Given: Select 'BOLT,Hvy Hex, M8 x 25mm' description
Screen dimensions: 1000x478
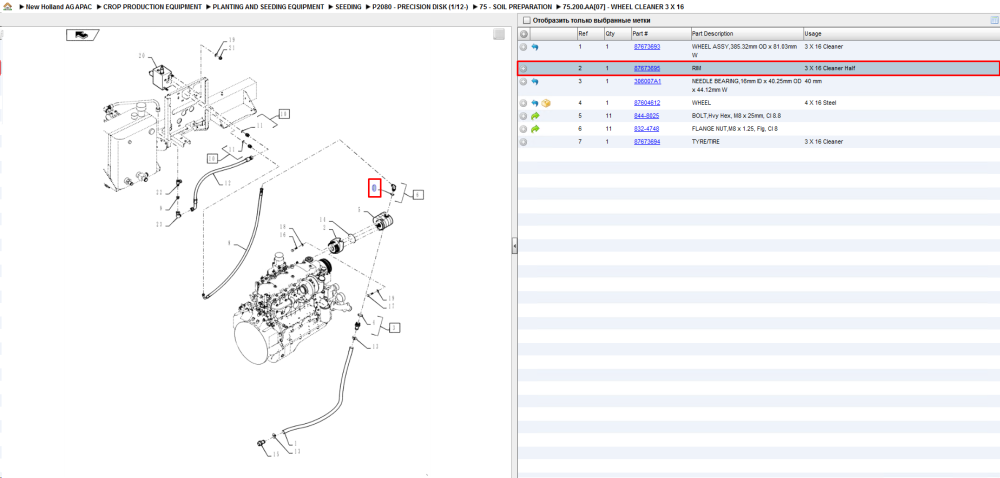Looking at the screenshot, I should [735, 116].
